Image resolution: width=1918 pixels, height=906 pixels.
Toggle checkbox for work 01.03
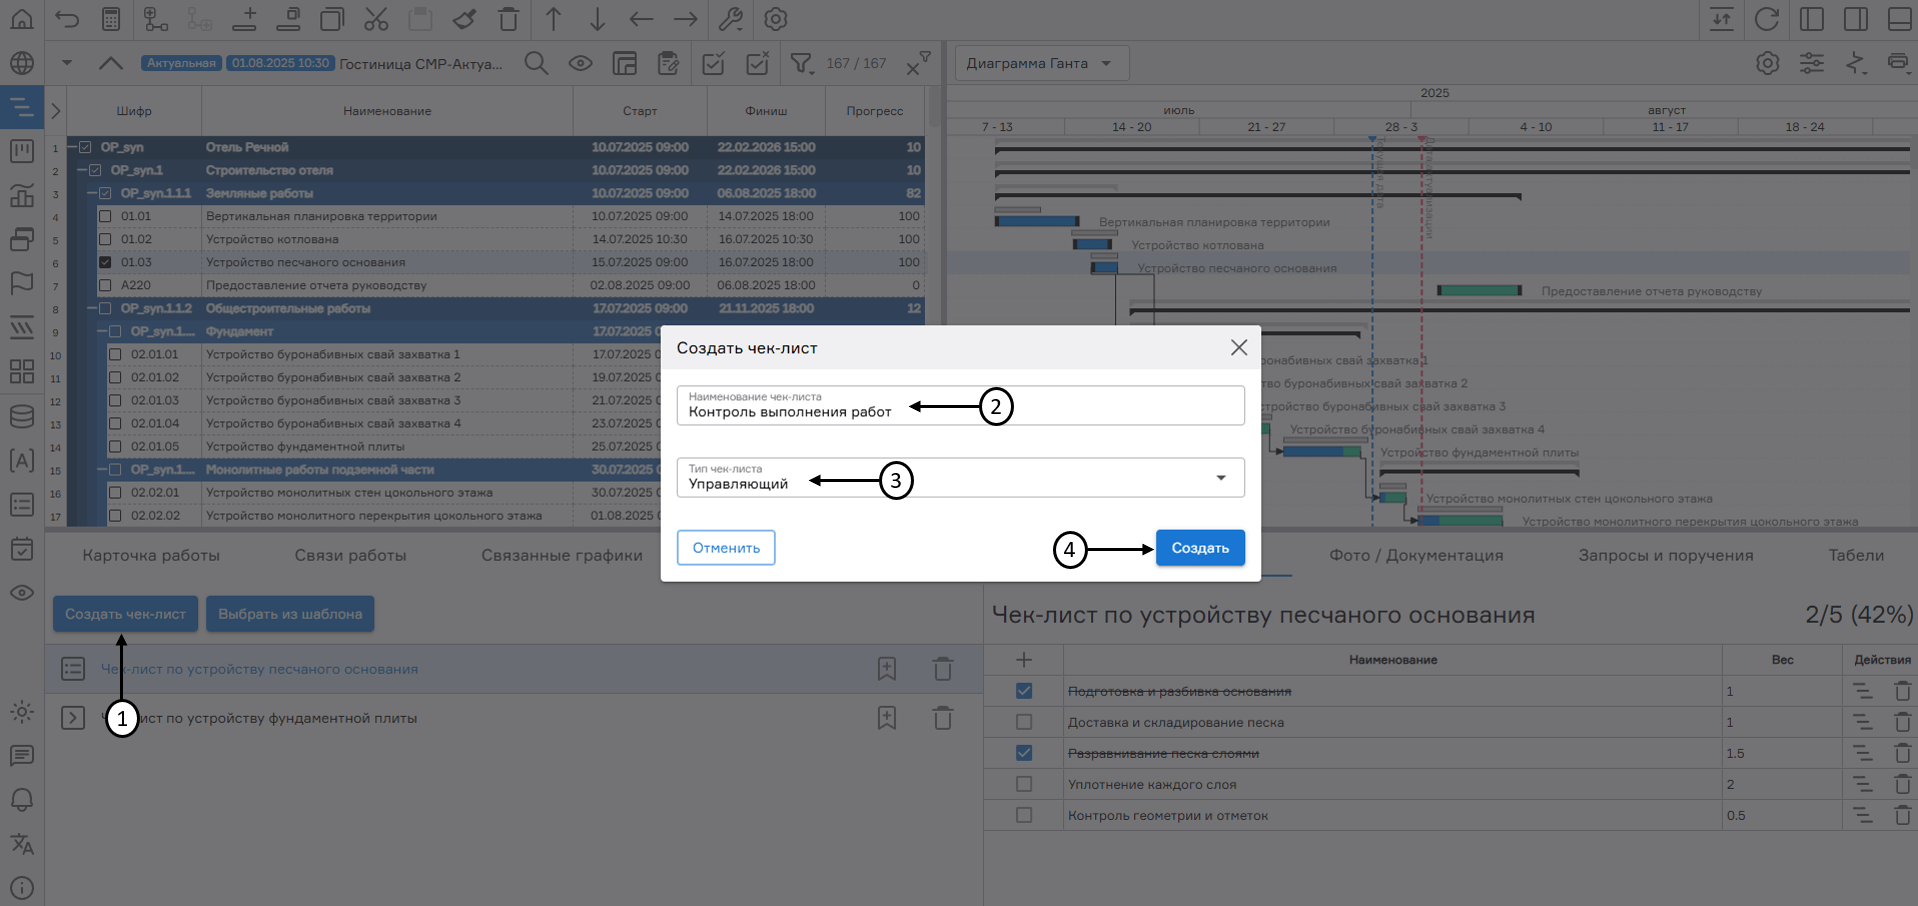105,262
